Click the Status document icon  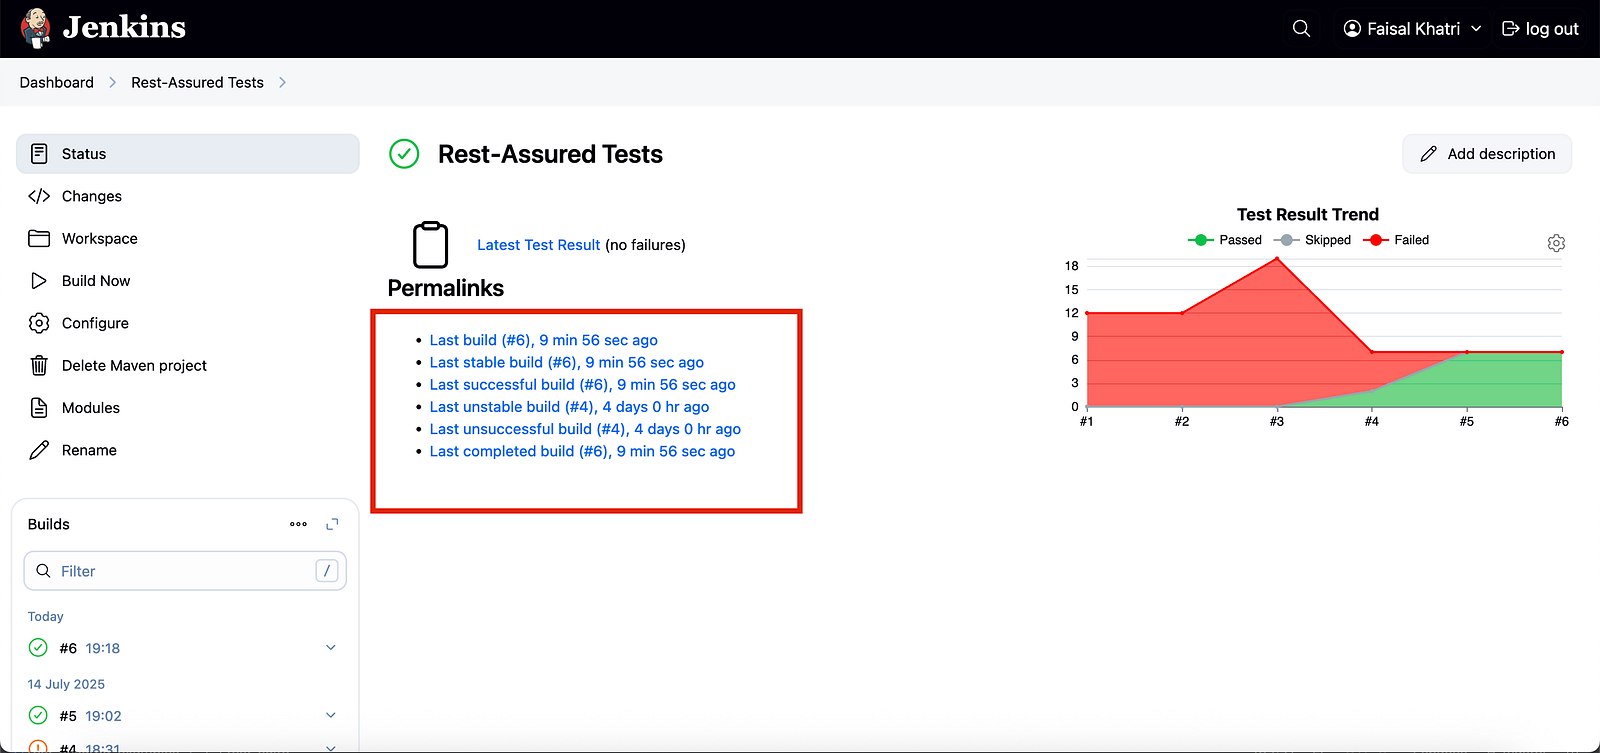point(39,154)
